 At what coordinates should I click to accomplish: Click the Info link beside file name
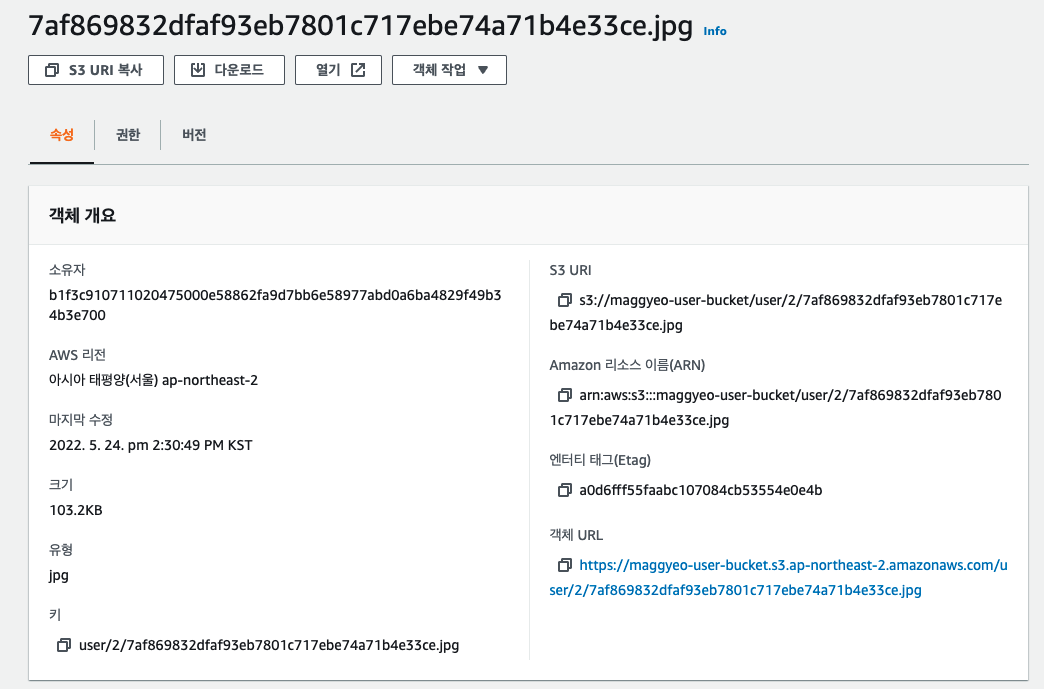(715, 31)
